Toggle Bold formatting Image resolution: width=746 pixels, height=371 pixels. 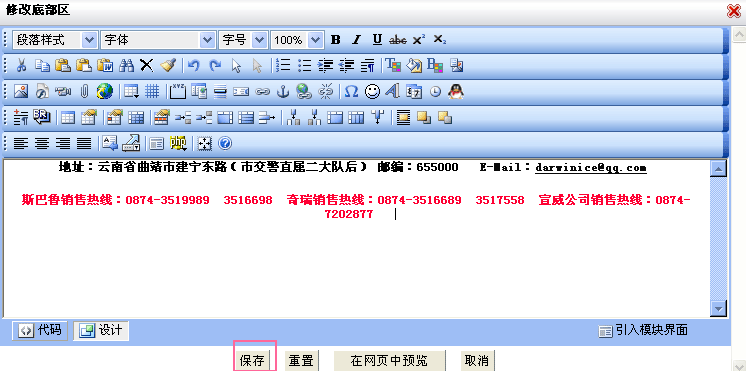[x=335, y=40]
